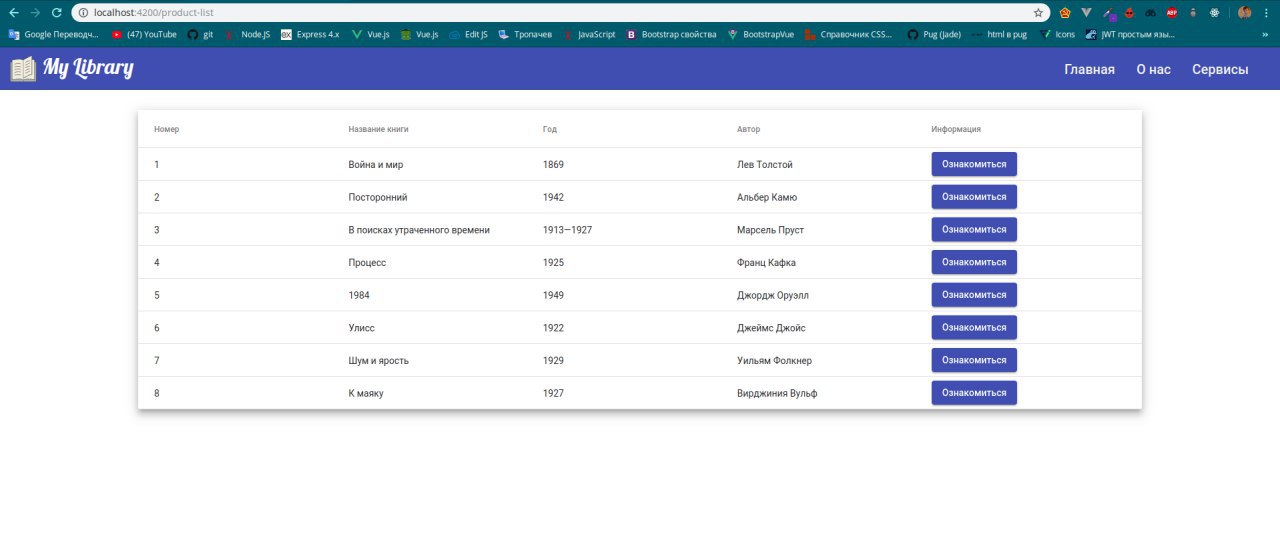
Task: Select the Шум и ярость title cell
Action: pyautogui.click(x=378, y=360)
